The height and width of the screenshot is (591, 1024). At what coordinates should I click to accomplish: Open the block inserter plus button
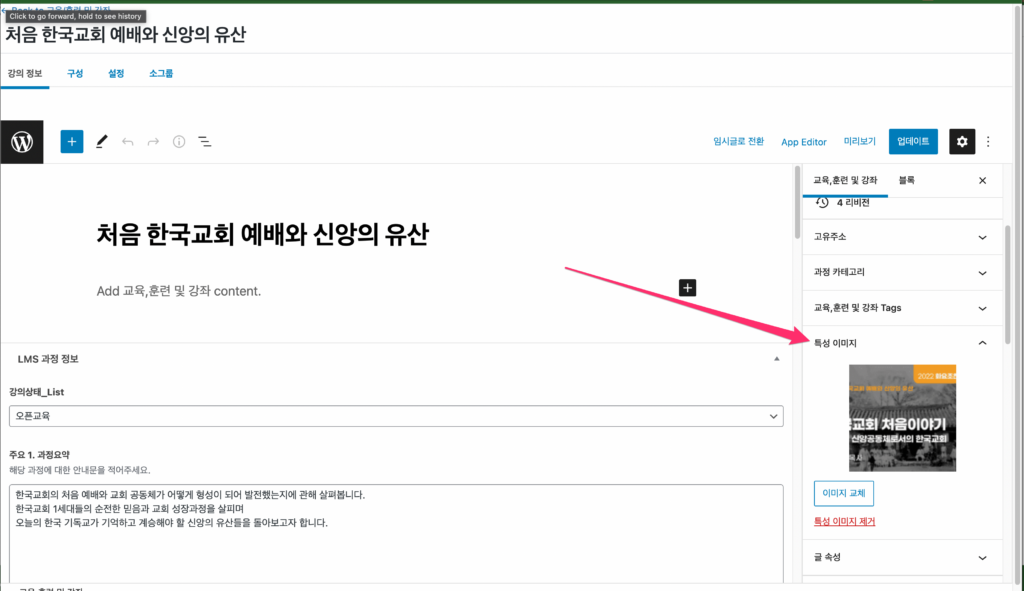pos(72,142)
